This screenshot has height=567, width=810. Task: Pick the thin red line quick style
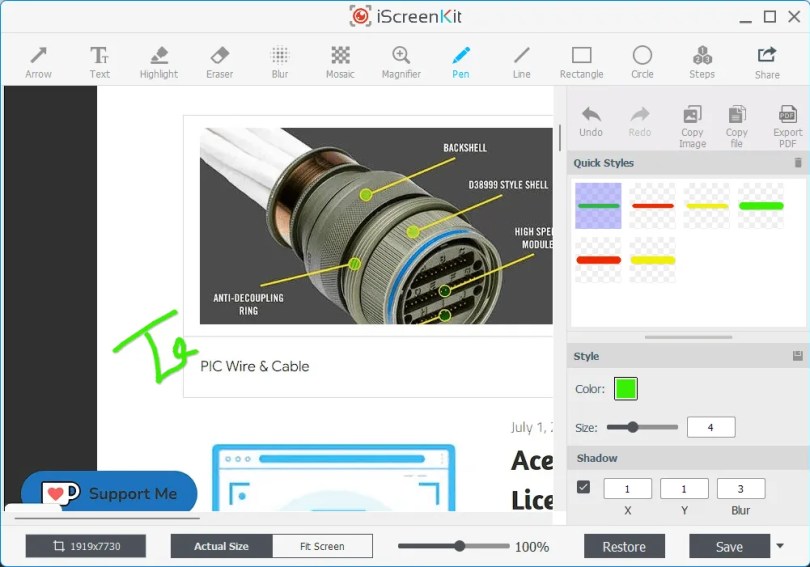[652, 206]
